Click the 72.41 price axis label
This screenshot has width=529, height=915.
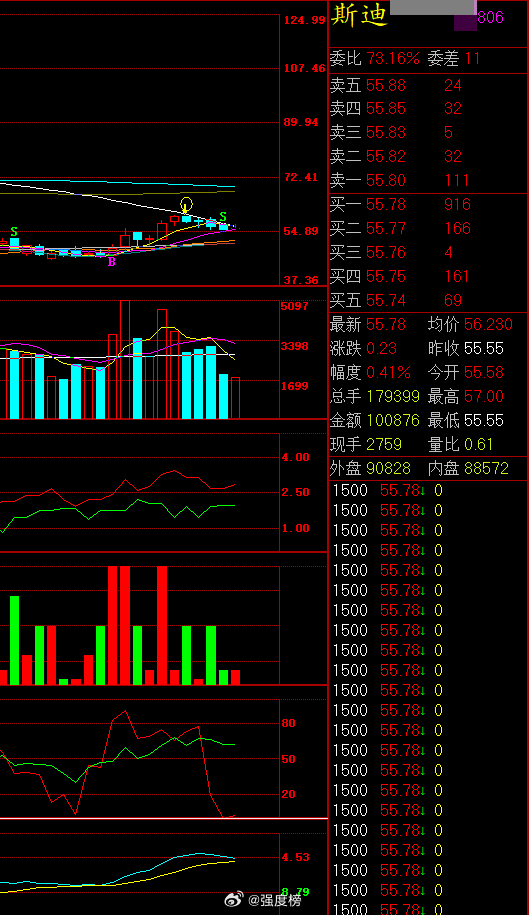point(302,177)
